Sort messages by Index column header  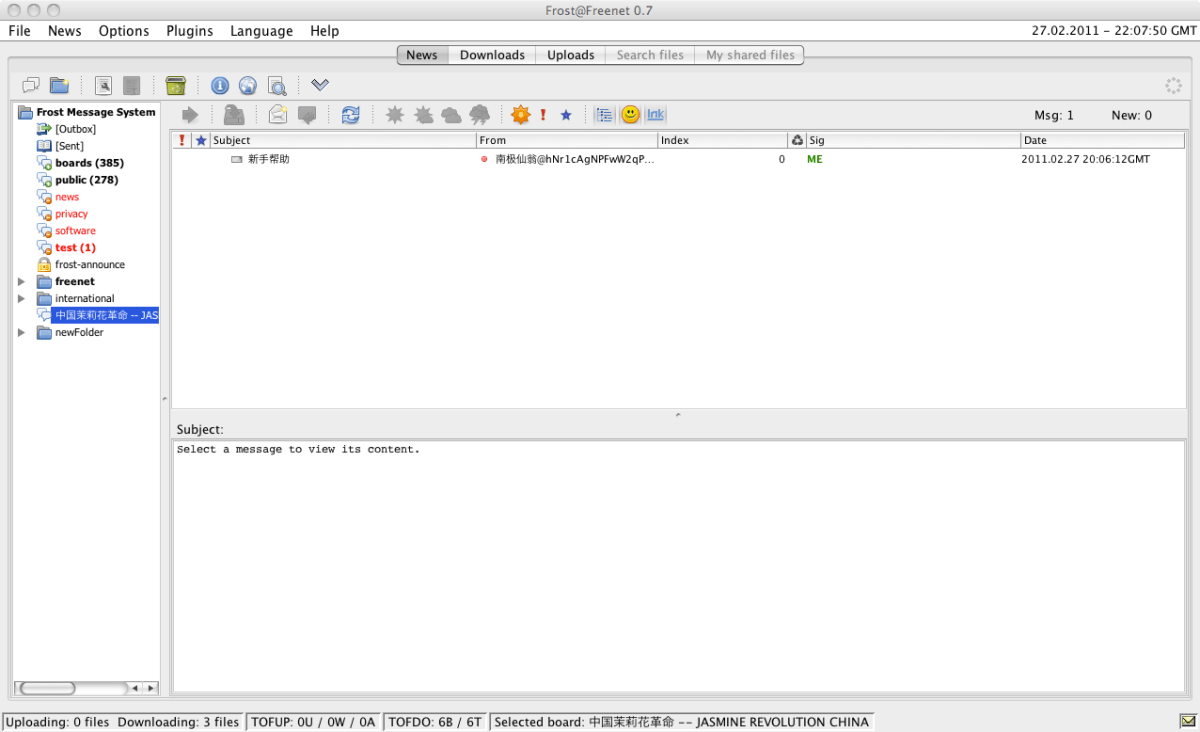click(722, 140)
